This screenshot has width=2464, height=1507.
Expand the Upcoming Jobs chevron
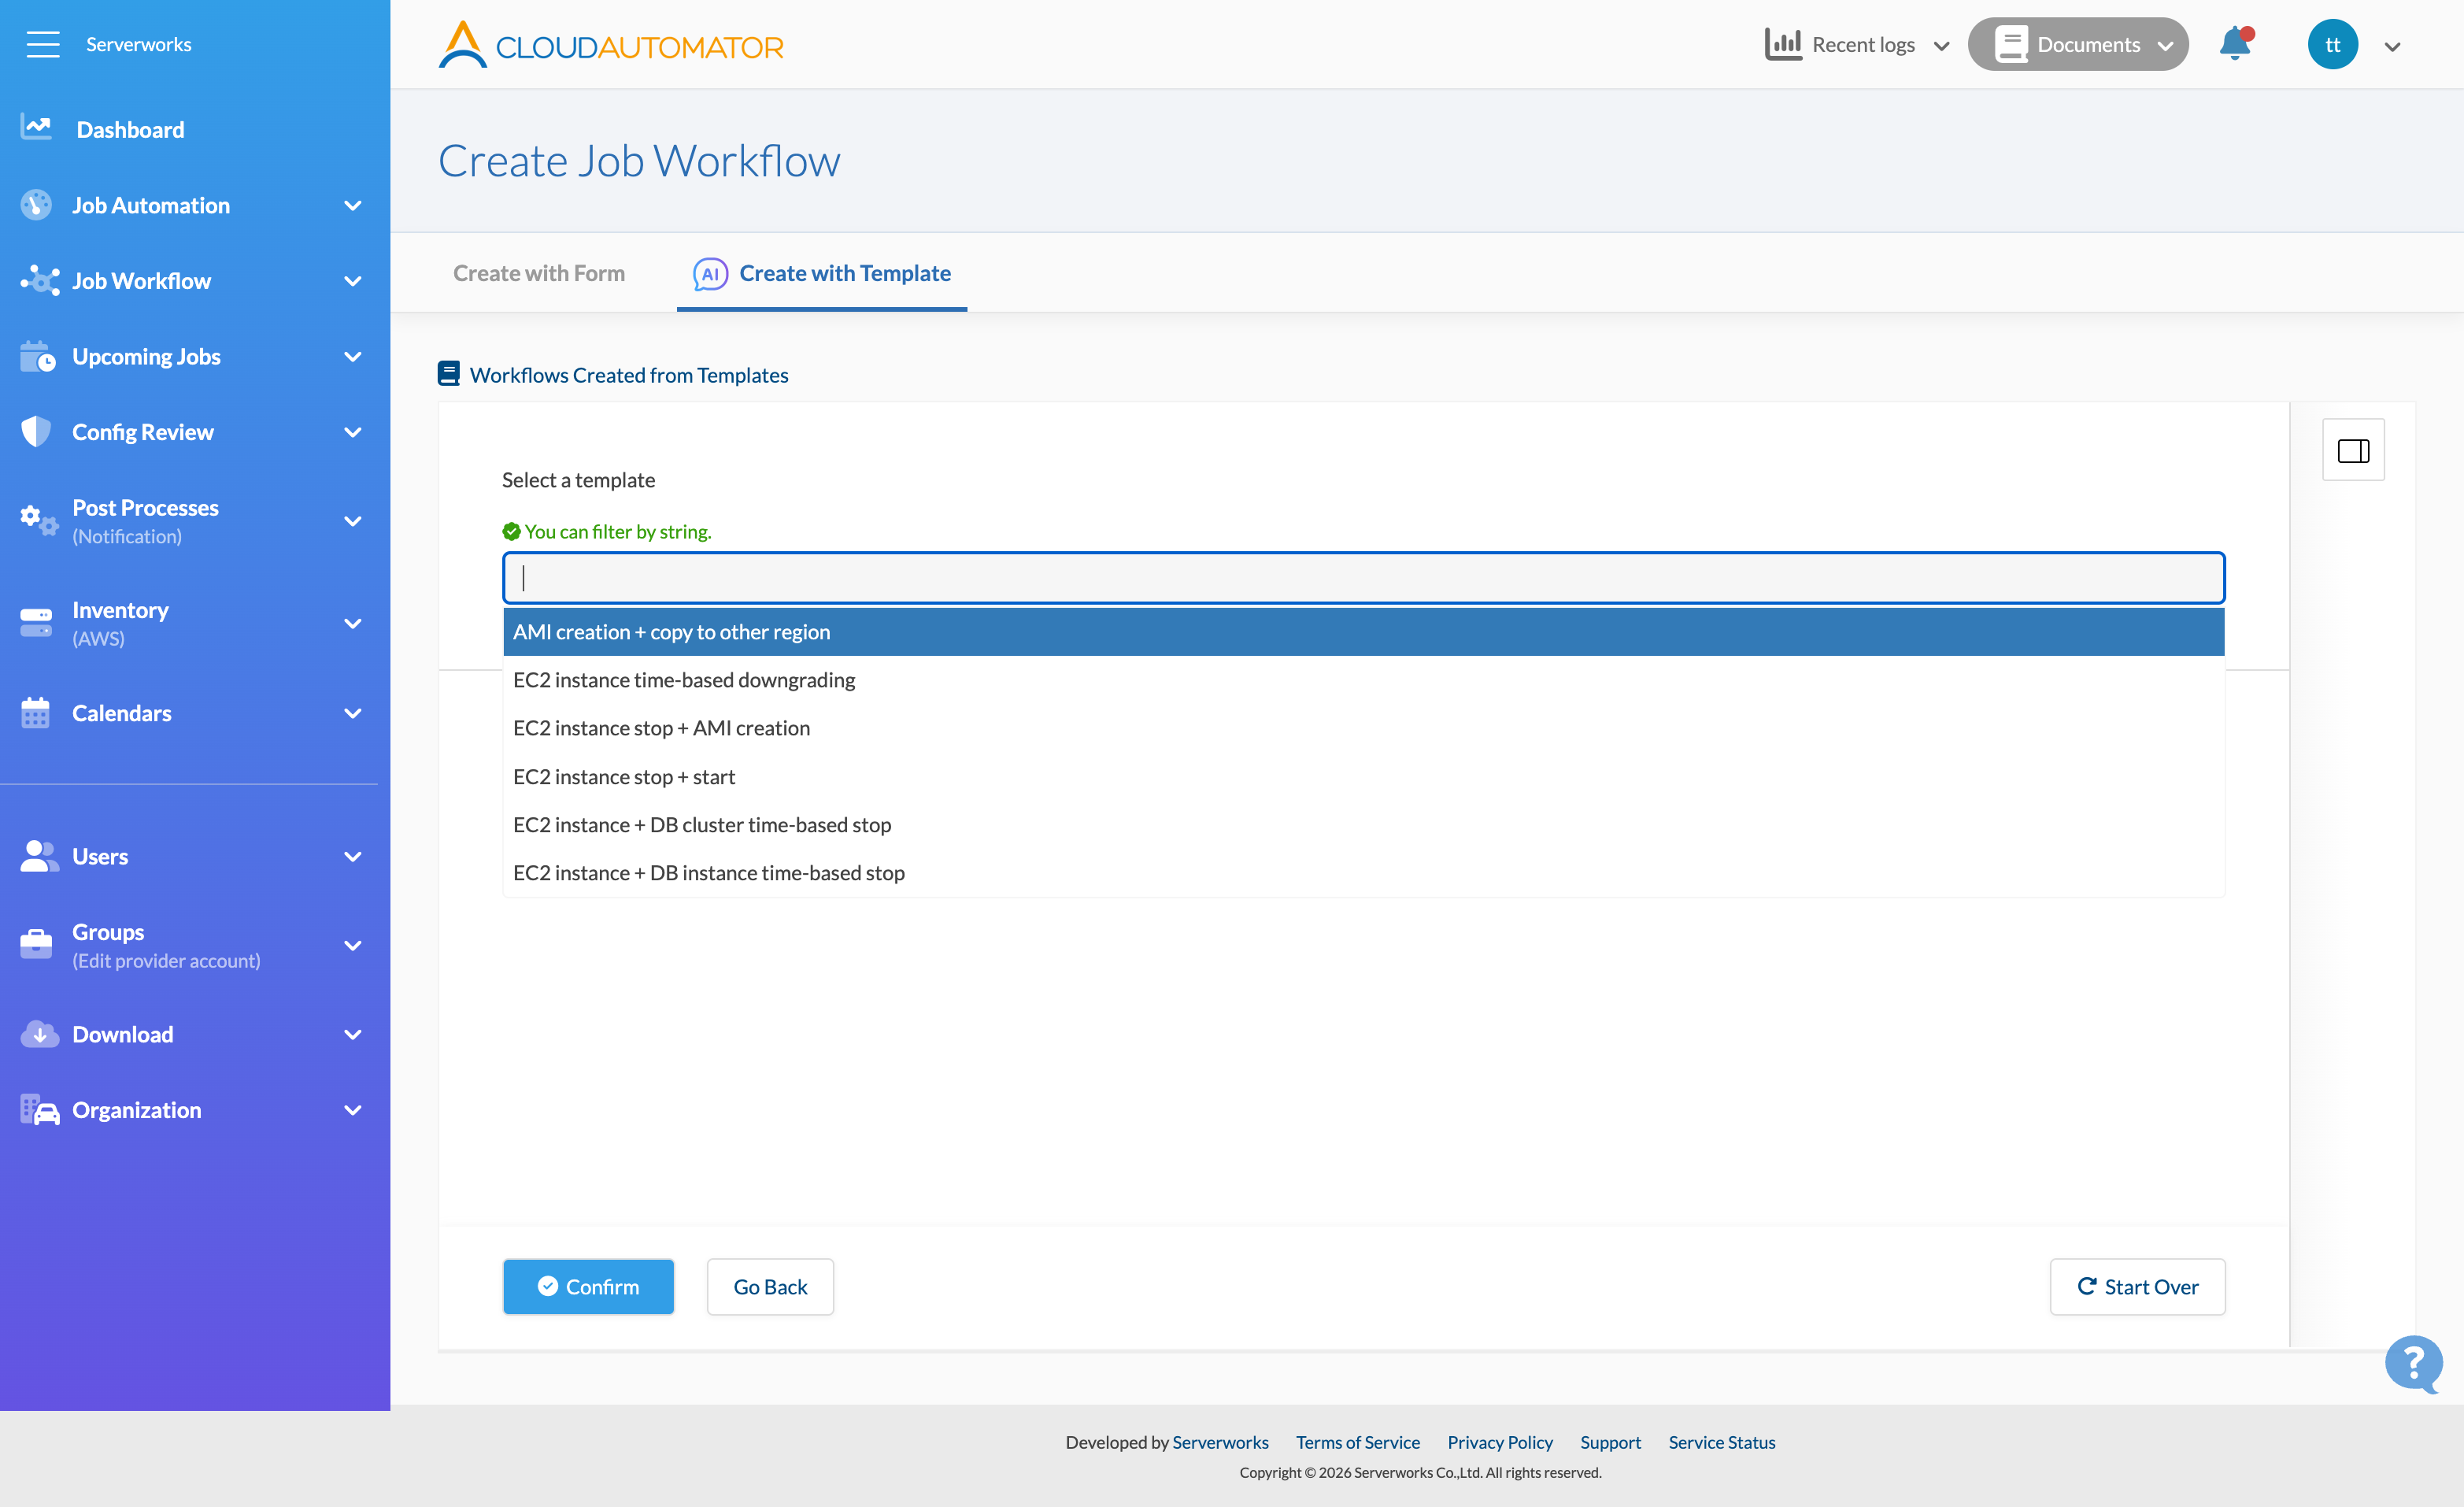(352, 357)
